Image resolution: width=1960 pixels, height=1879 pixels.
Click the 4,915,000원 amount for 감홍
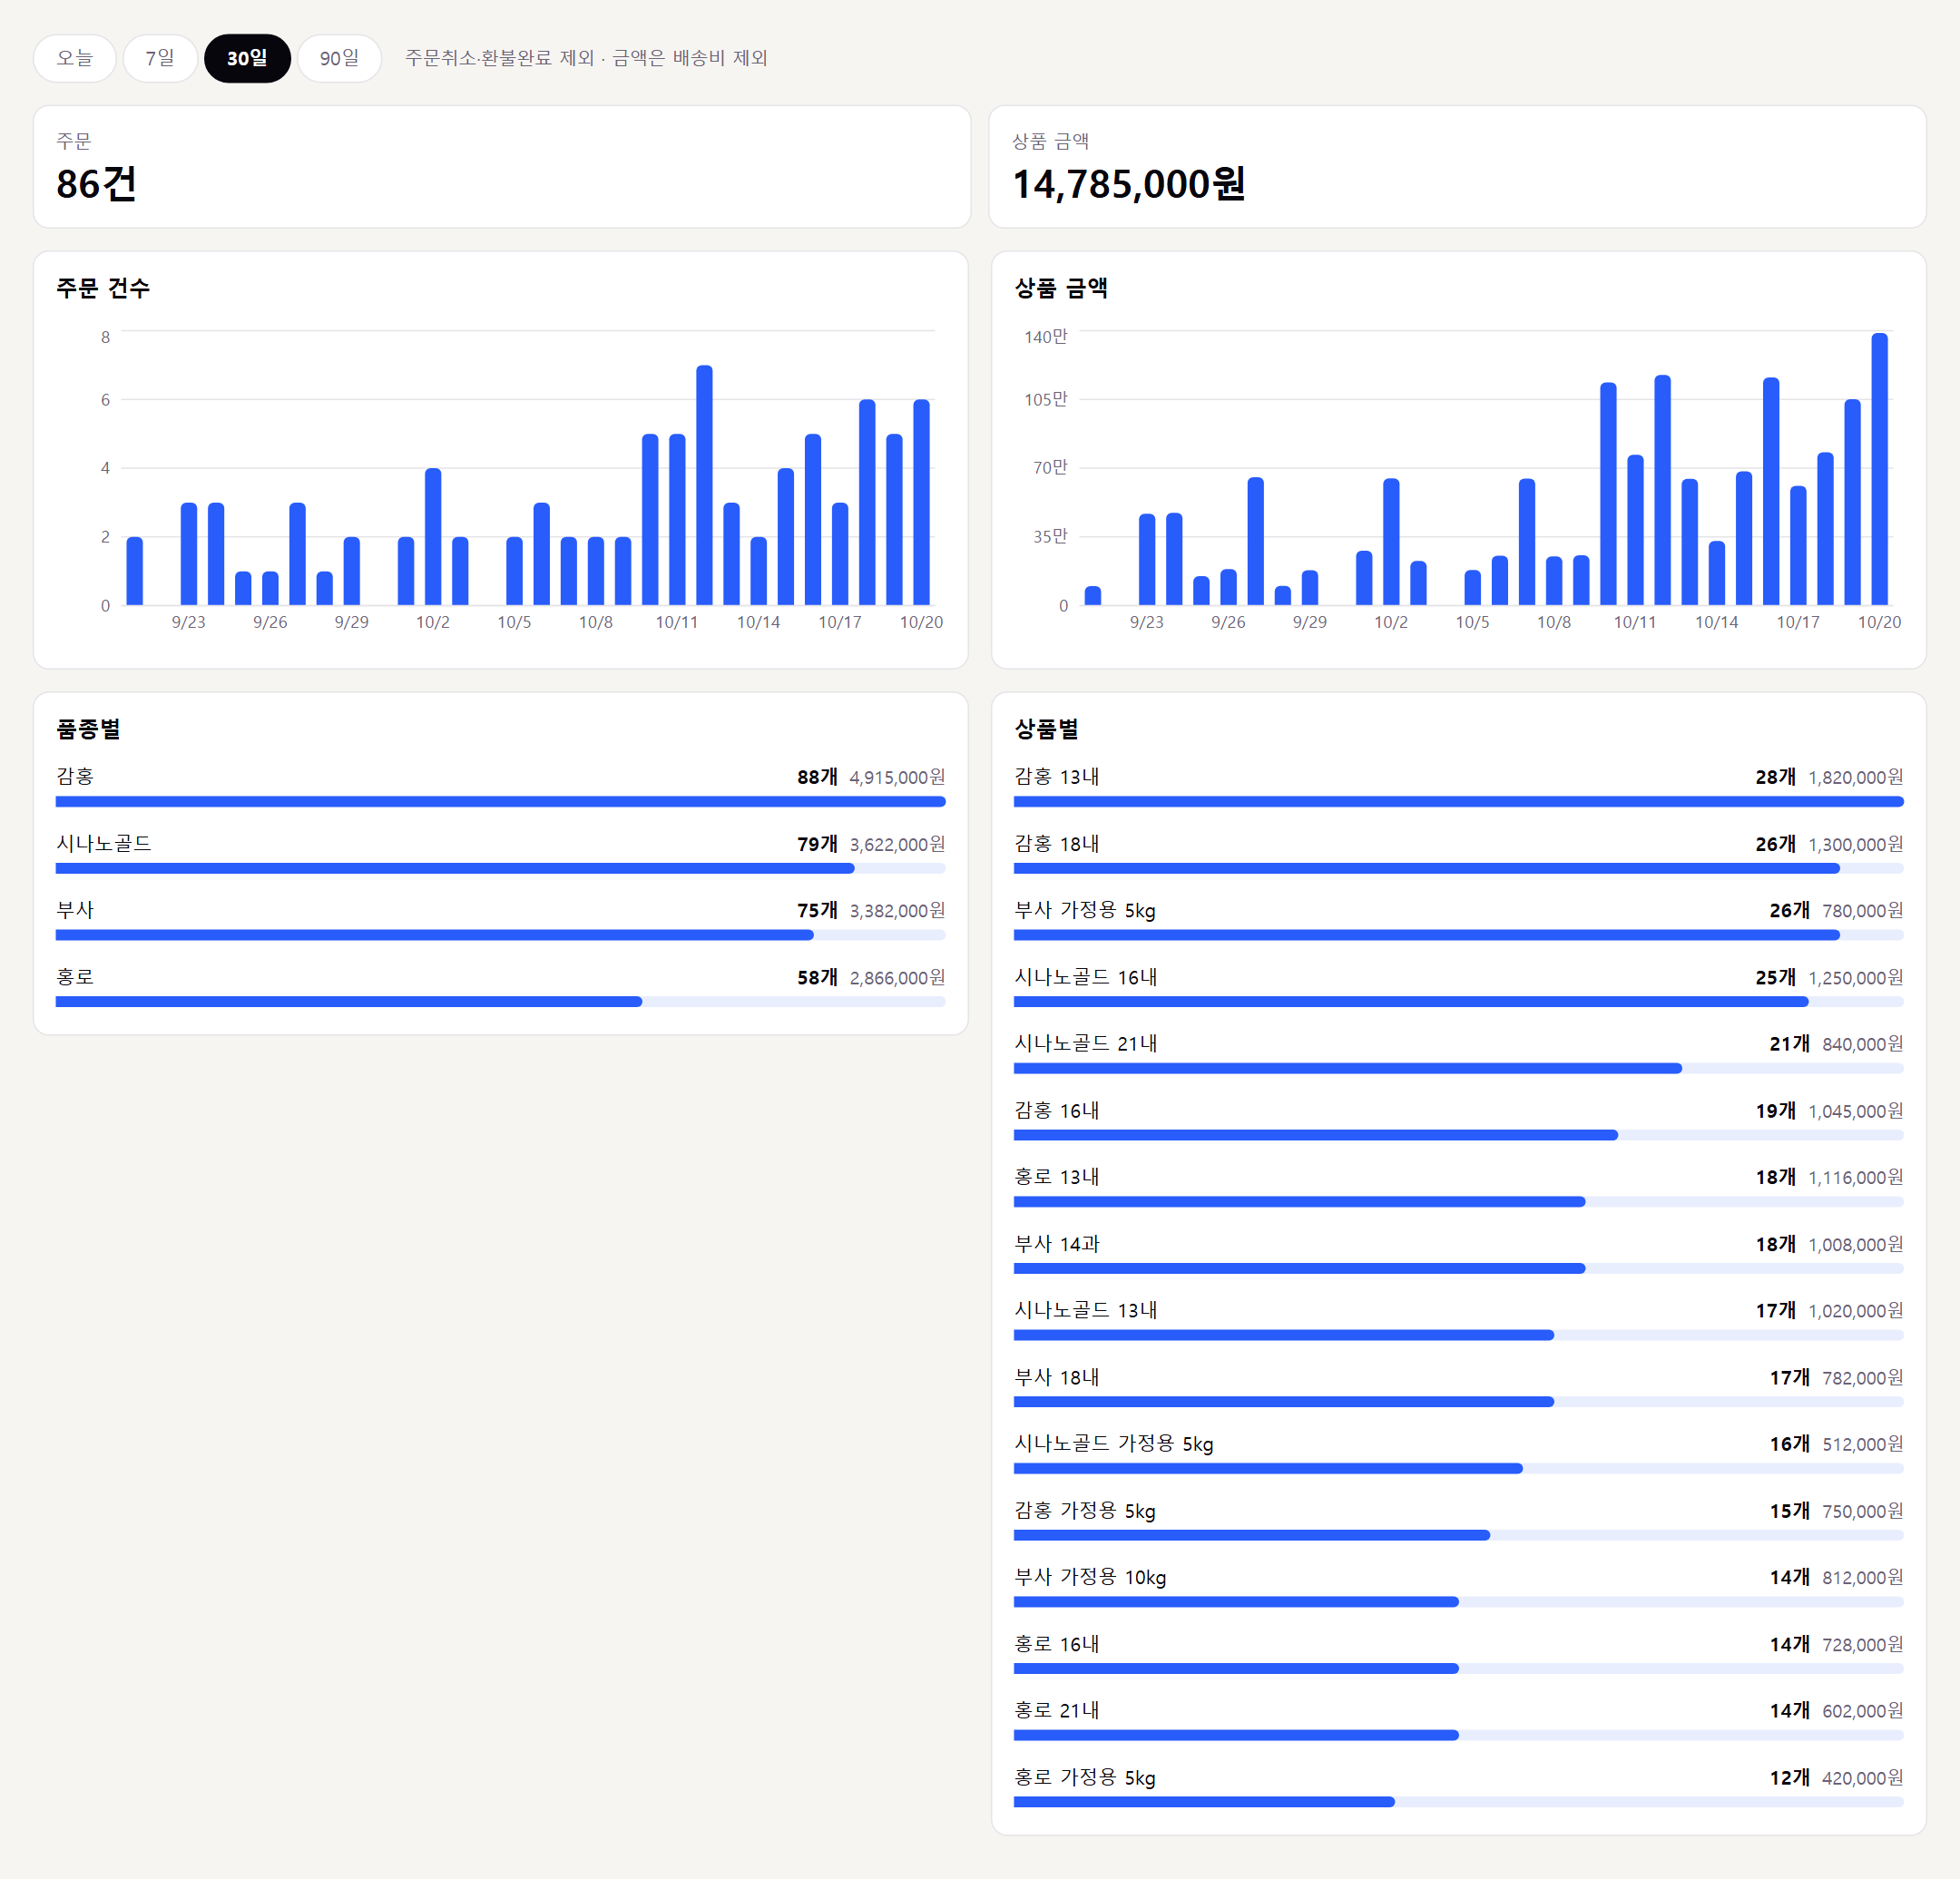point(897,777)
